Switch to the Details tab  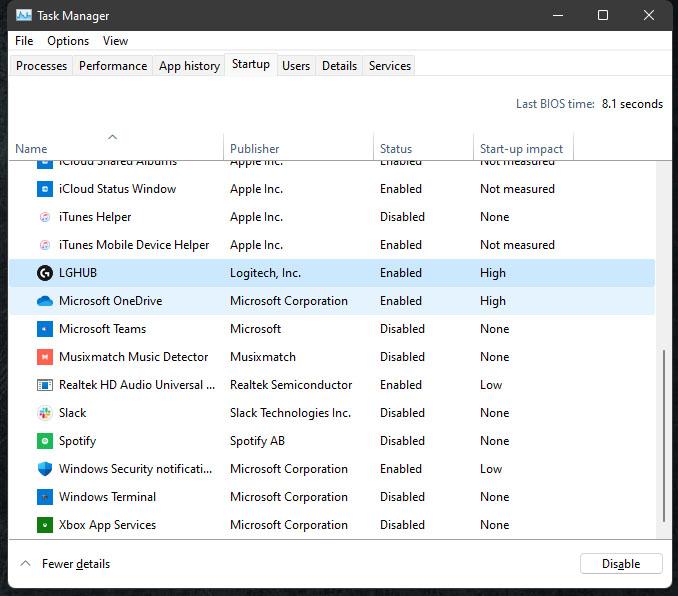point(339,66)
